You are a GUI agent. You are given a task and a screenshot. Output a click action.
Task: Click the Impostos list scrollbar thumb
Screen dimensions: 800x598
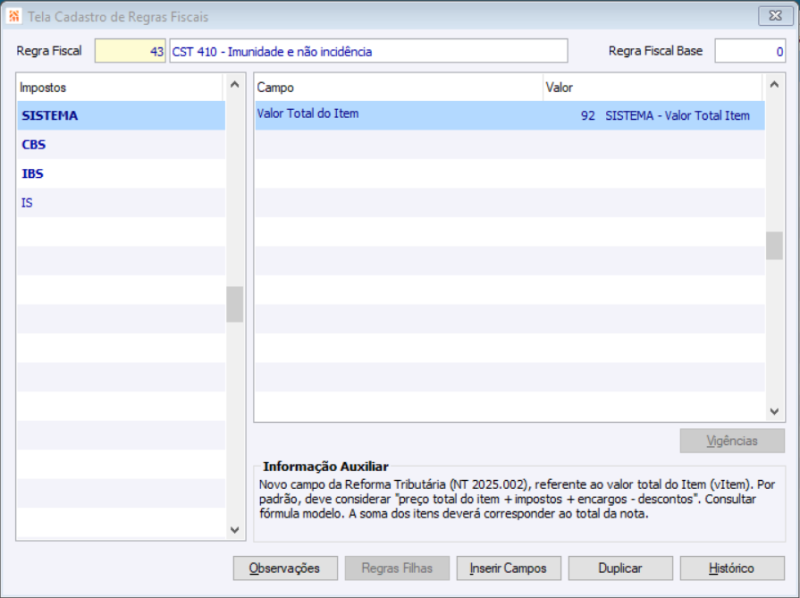click(x=234, y=302)
